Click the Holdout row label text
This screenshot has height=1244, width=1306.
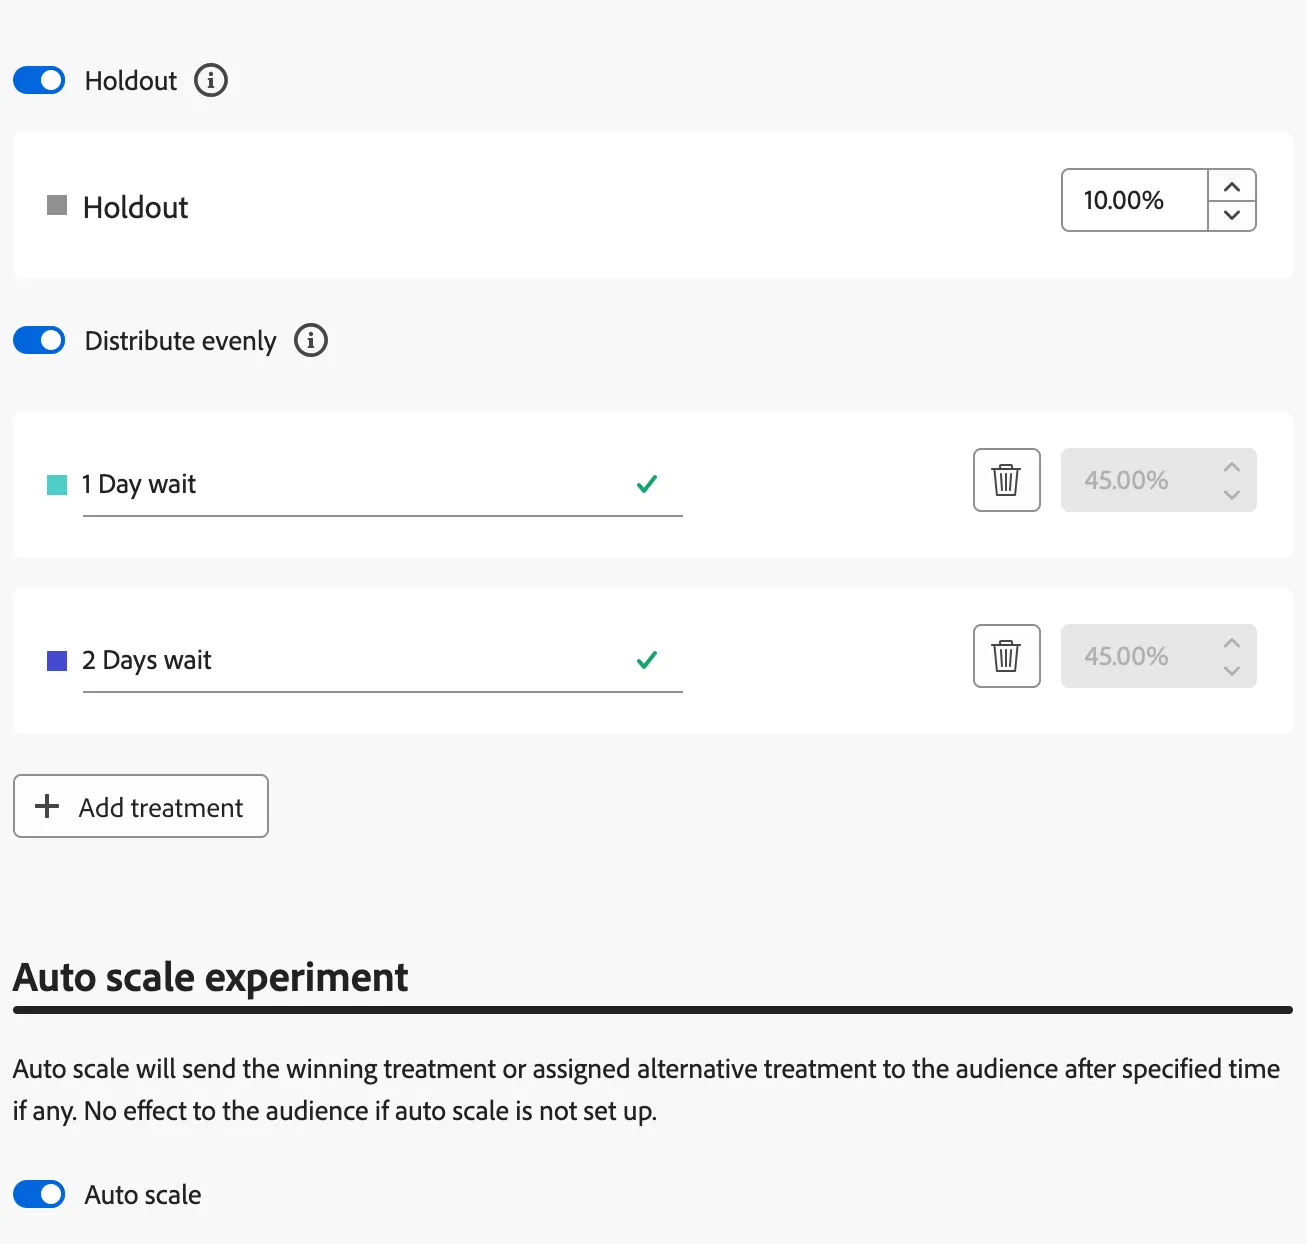click(x=135, y=207)
